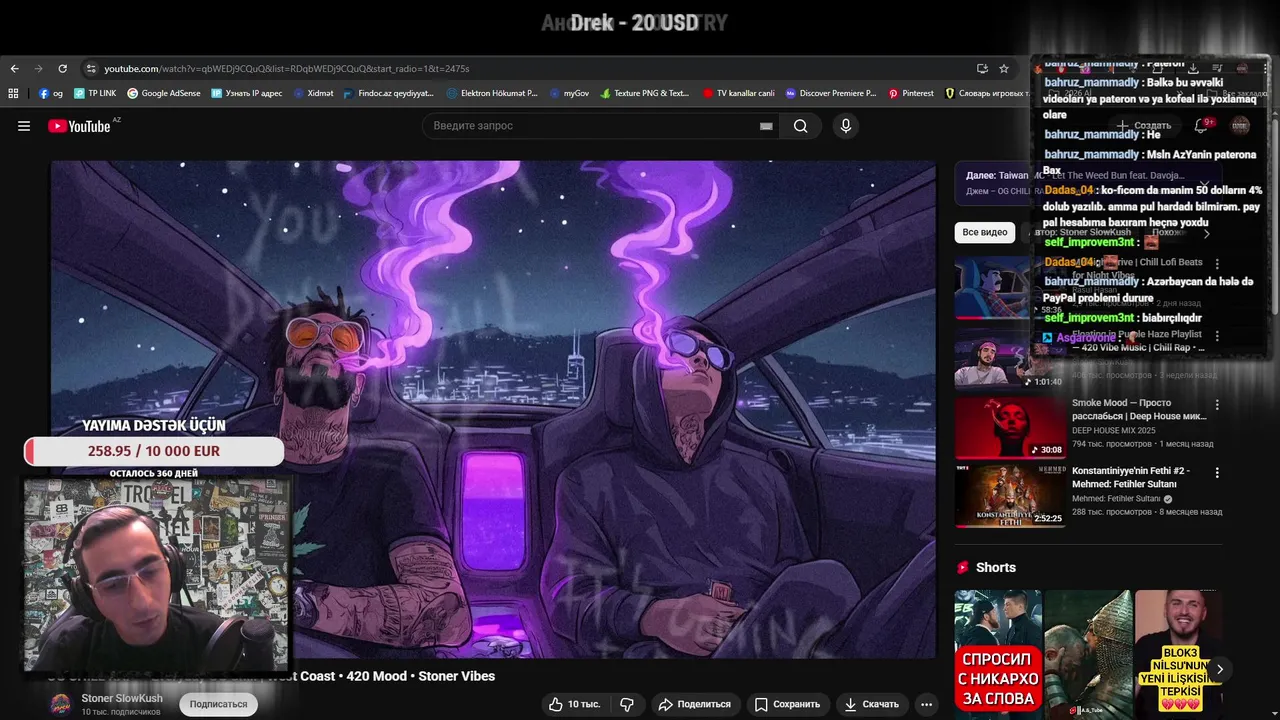Screen dimensions: 1280x720
Task: Click the 'MC Mehmed: Fetihler Sultanı' channel name
Action: 1116,498
